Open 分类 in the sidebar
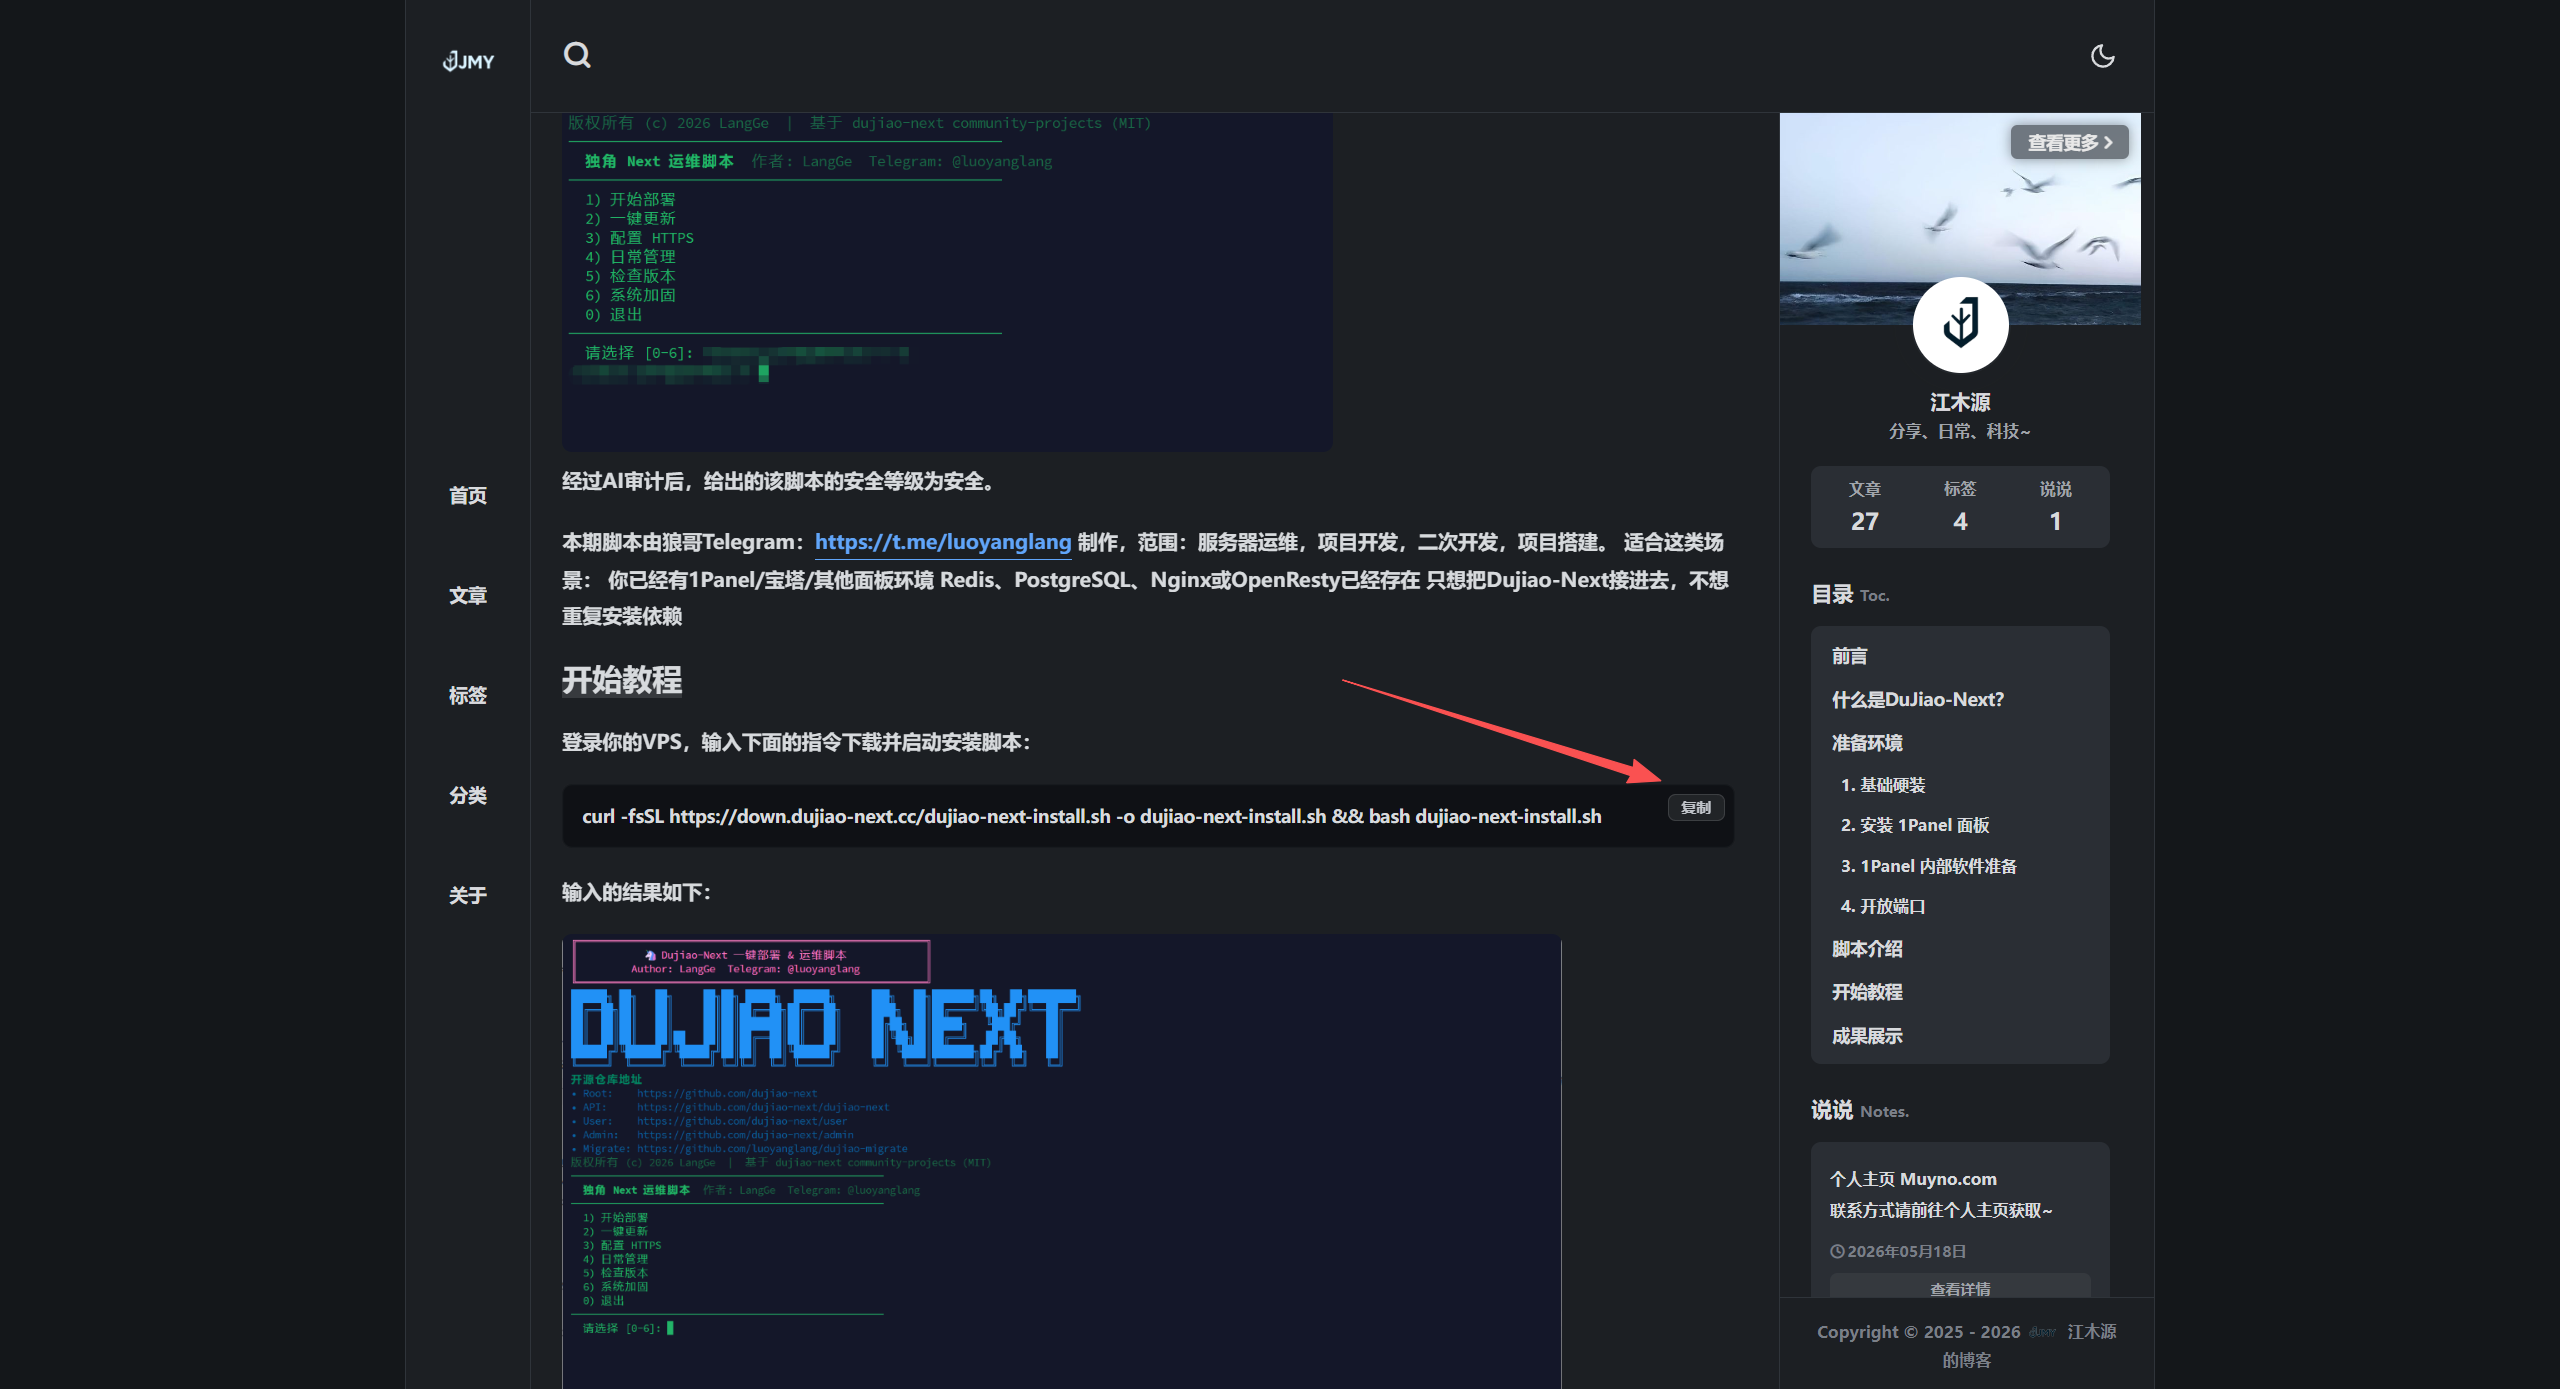The height and width of the screenshot is (1389, 2560). pos(467,795)
